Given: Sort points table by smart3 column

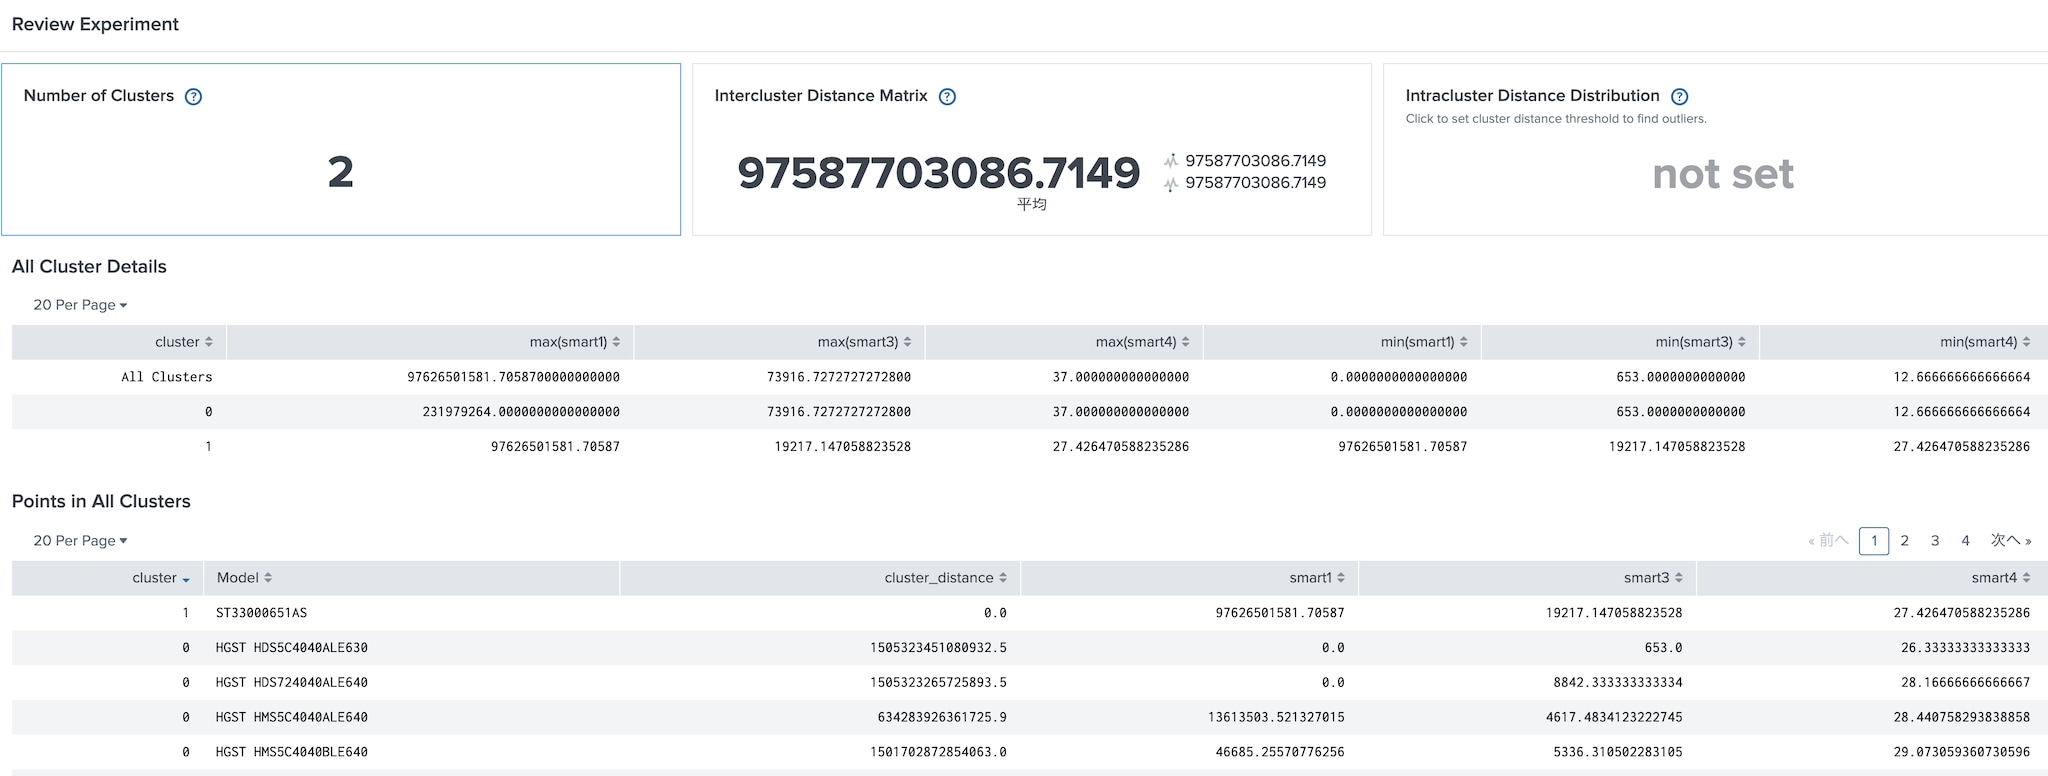Looking at the screenshot, I should [x=1653, y=578].
